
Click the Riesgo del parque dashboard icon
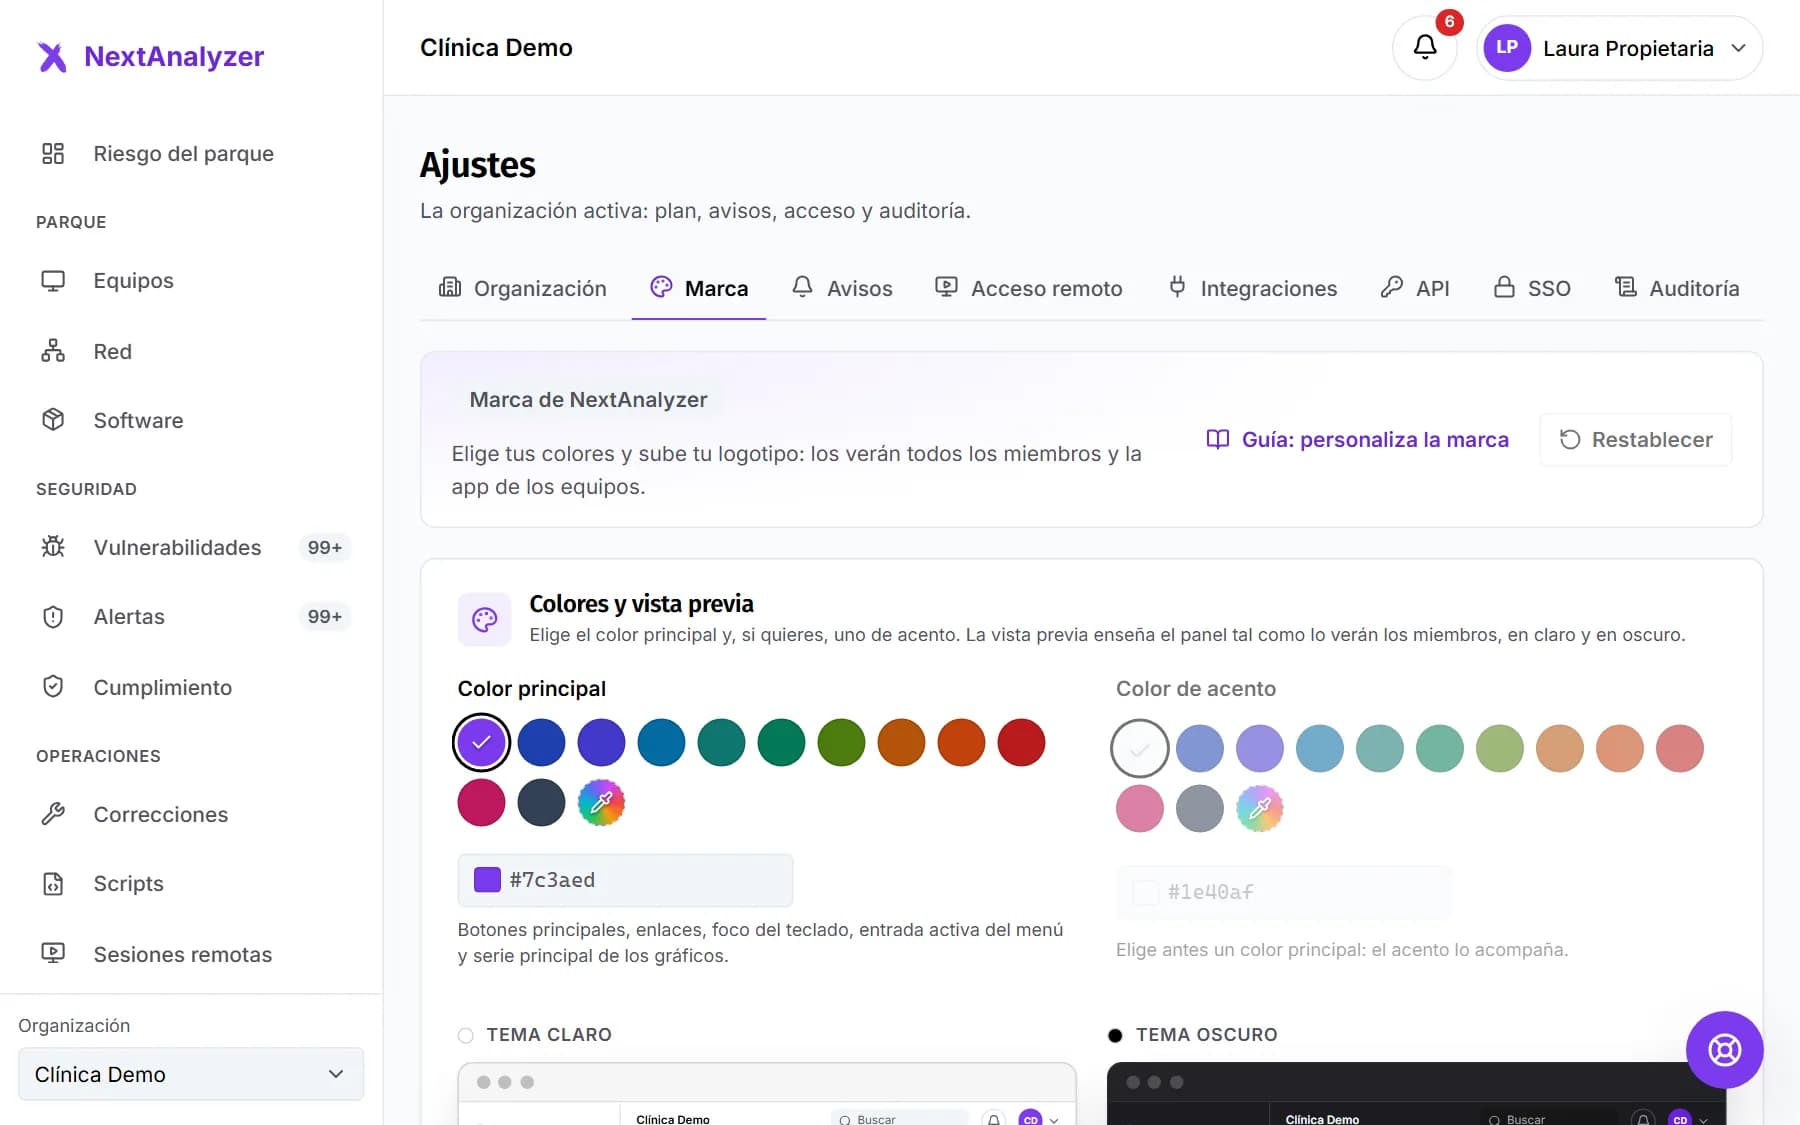(x=53, y=153)
